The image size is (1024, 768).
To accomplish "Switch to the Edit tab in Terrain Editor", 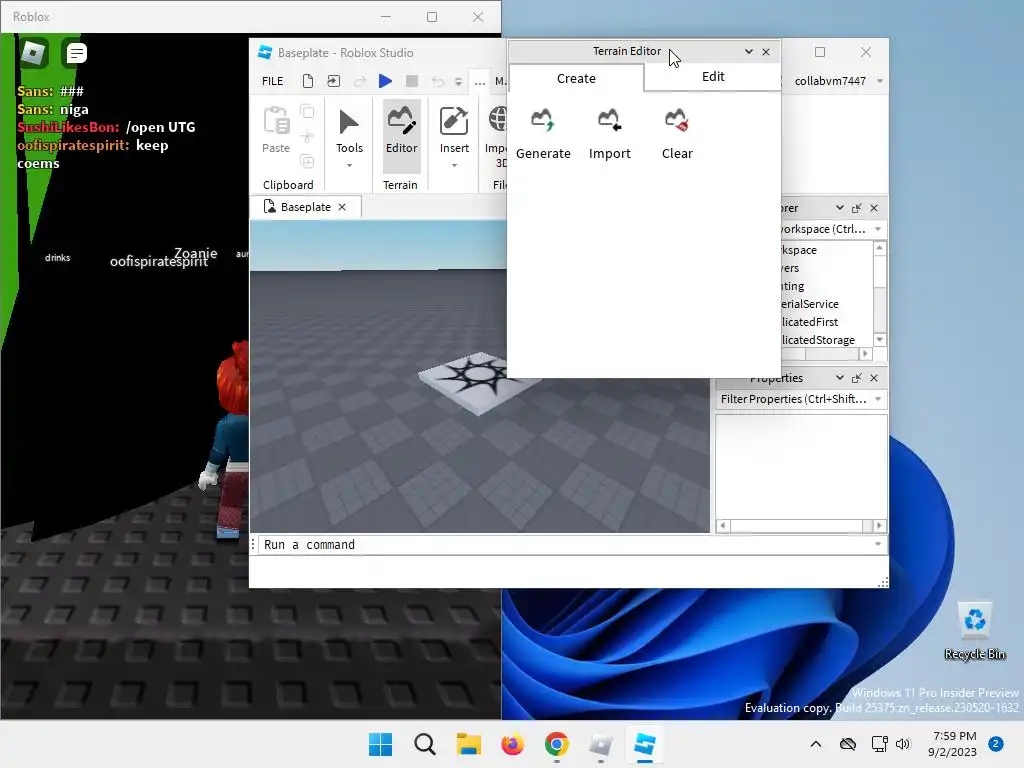I will [x=712, y=76].
